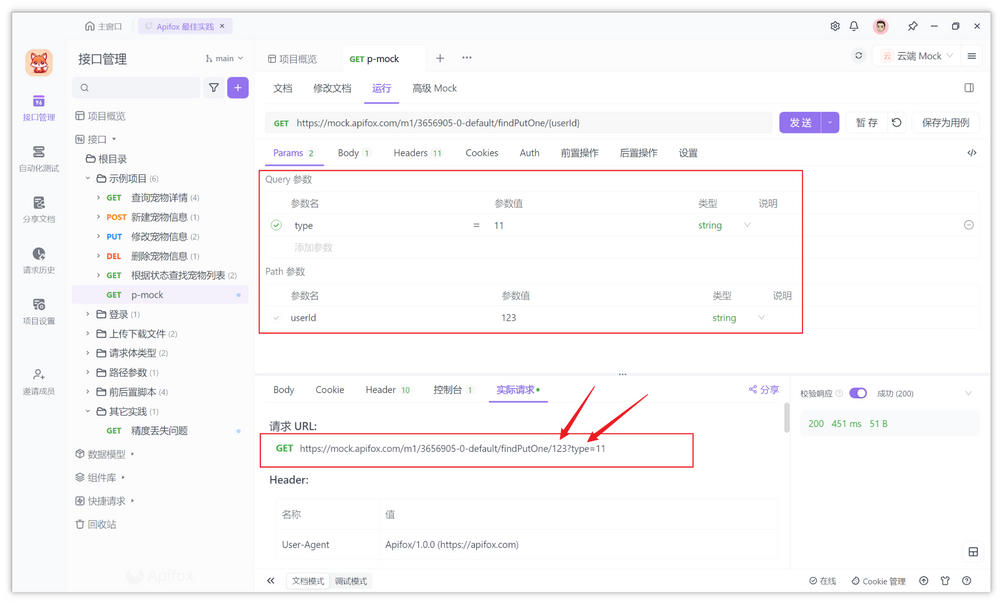Expand the 登录 folder in tree
Viewport: 1000px width, 603px height.
[88, 315]
